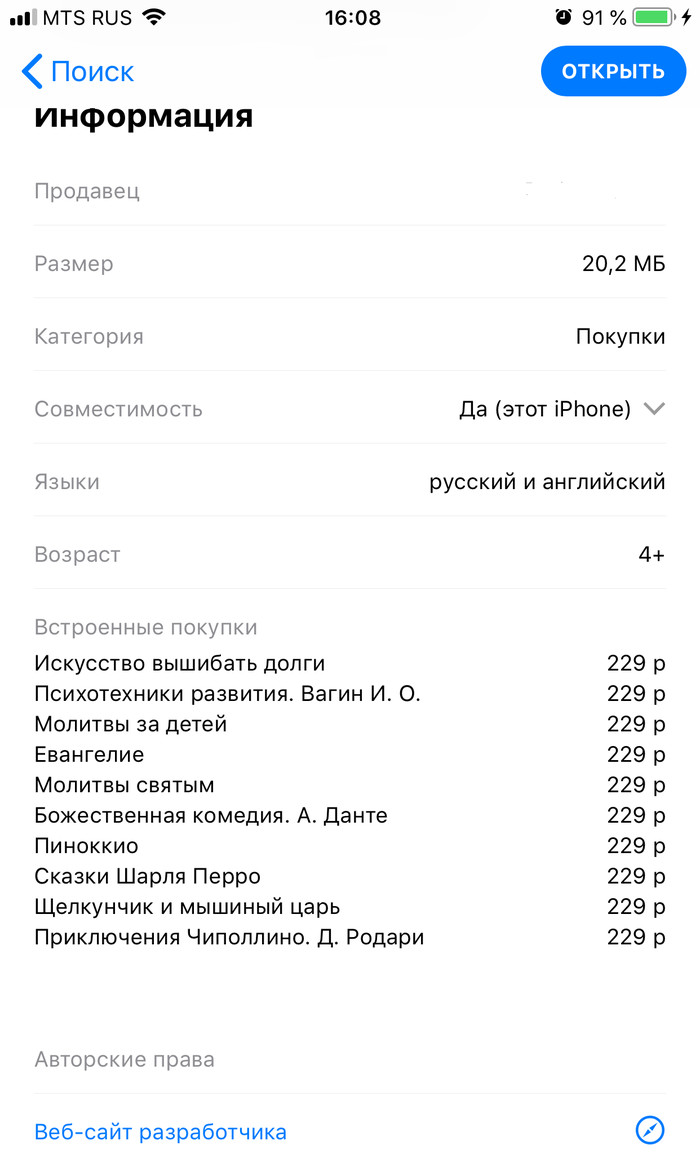Tap the cellular signal bars icon

[x=22, y=18]
